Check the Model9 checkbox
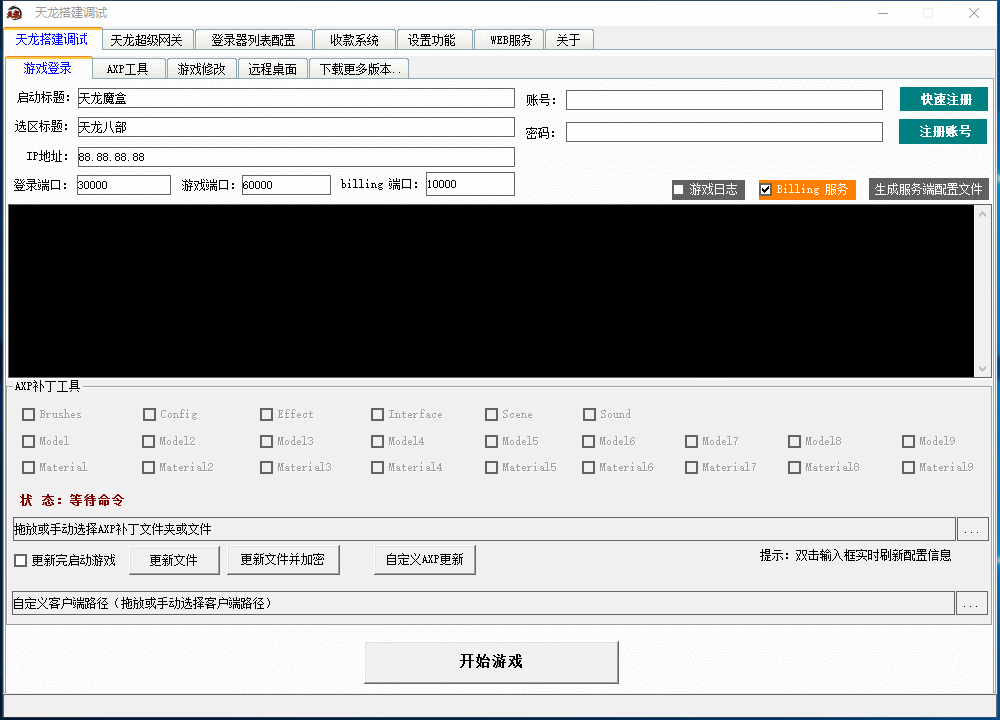This screenshot has width=1000, height=720. [x=909, y=441]
